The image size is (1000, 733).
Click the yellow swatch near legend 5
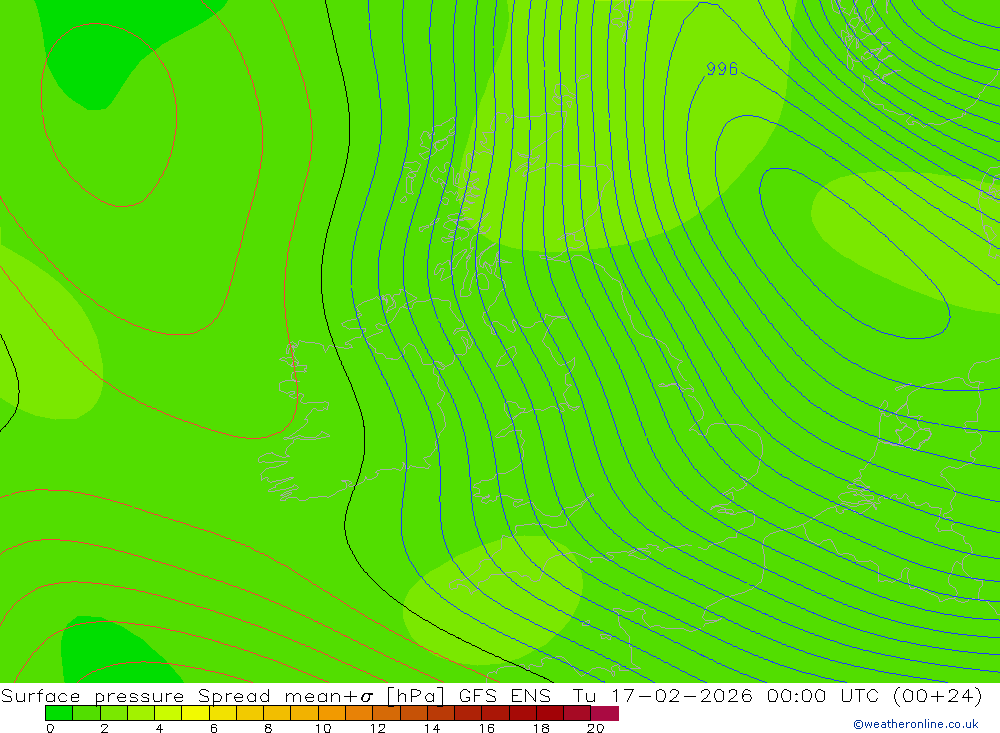point(195,713)
